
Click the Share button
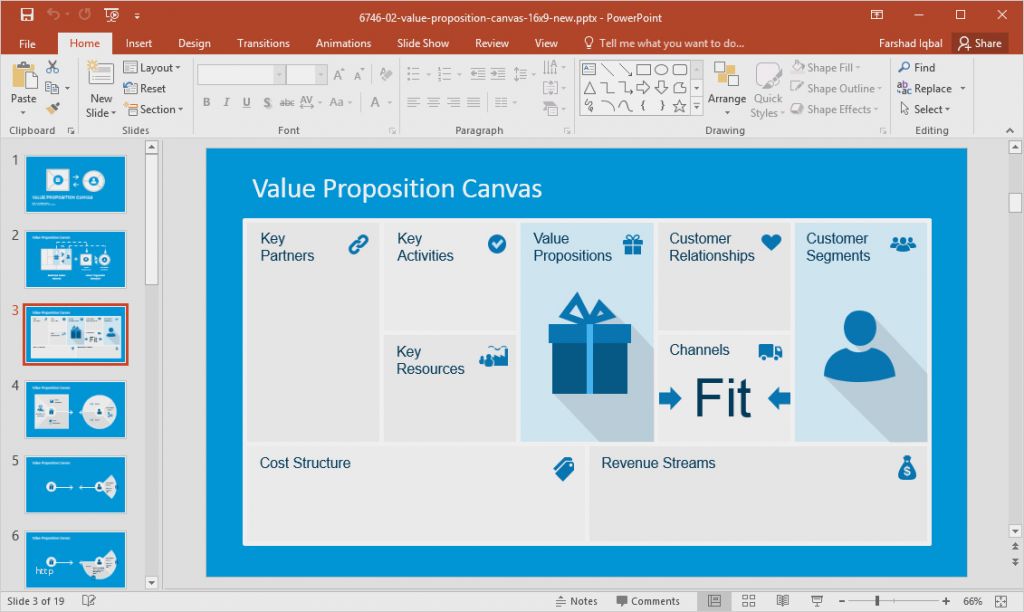point(981,43)
